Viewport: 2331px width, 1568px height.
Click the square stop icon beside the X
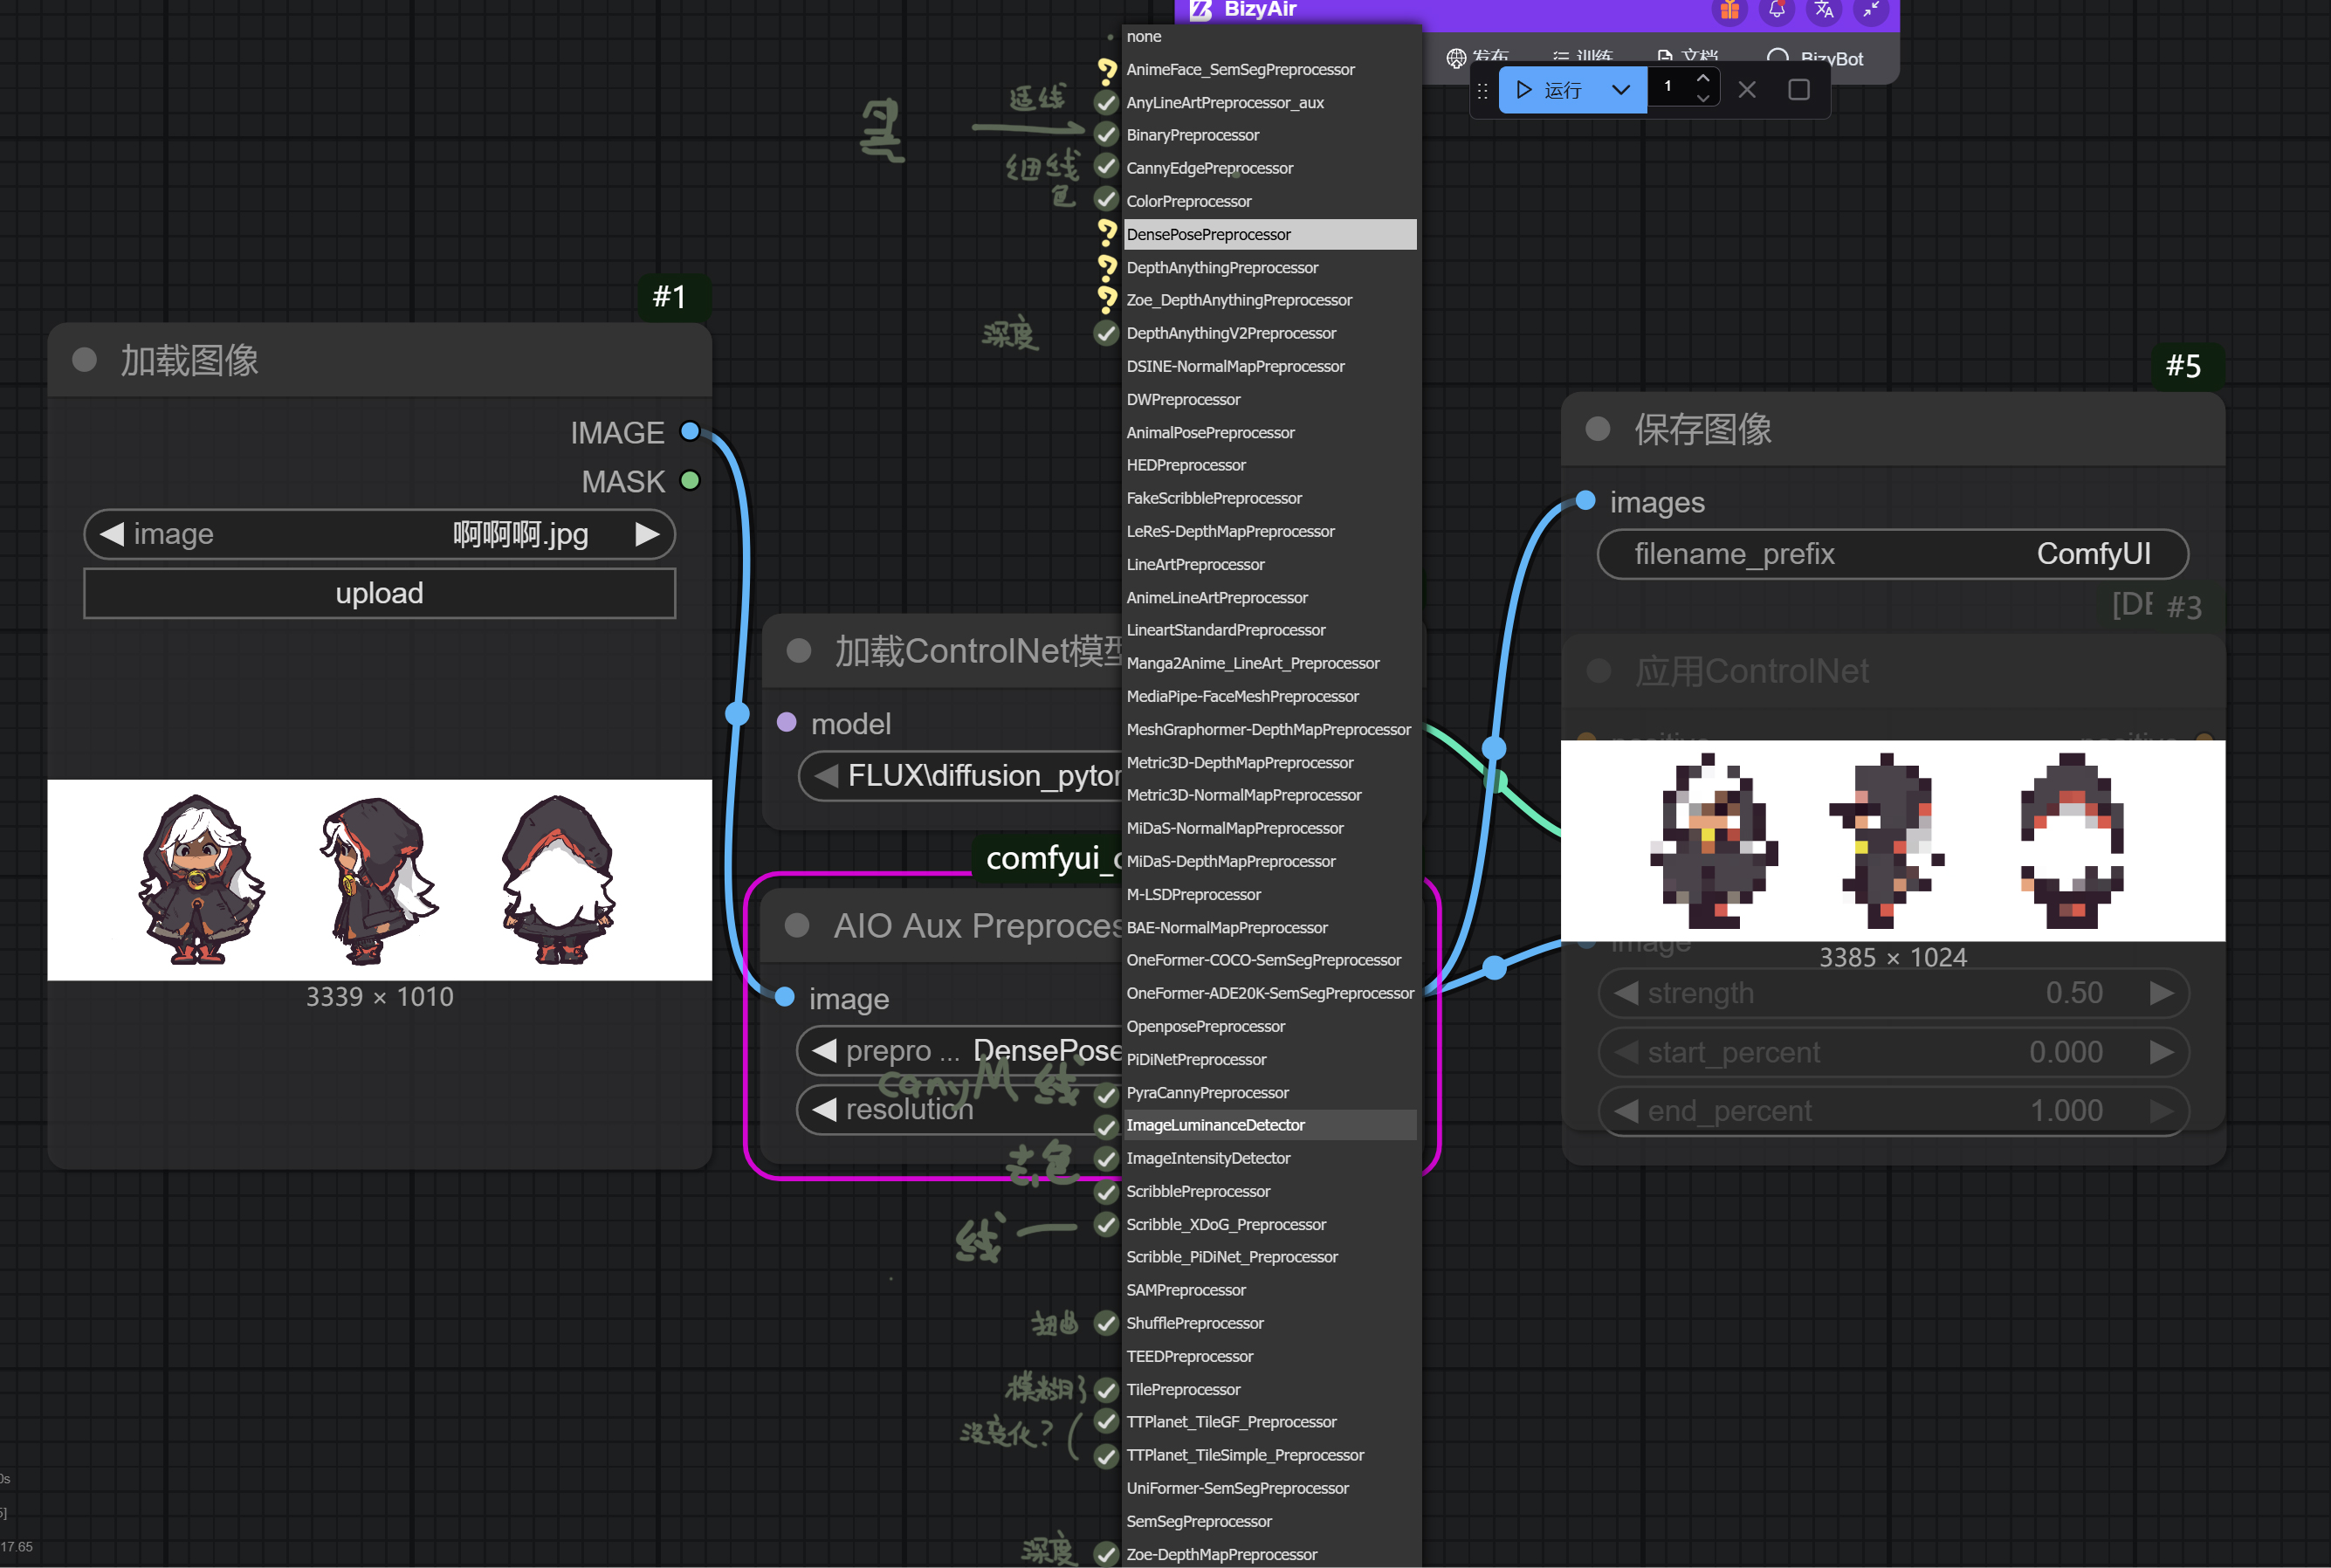coord(1798,90)
